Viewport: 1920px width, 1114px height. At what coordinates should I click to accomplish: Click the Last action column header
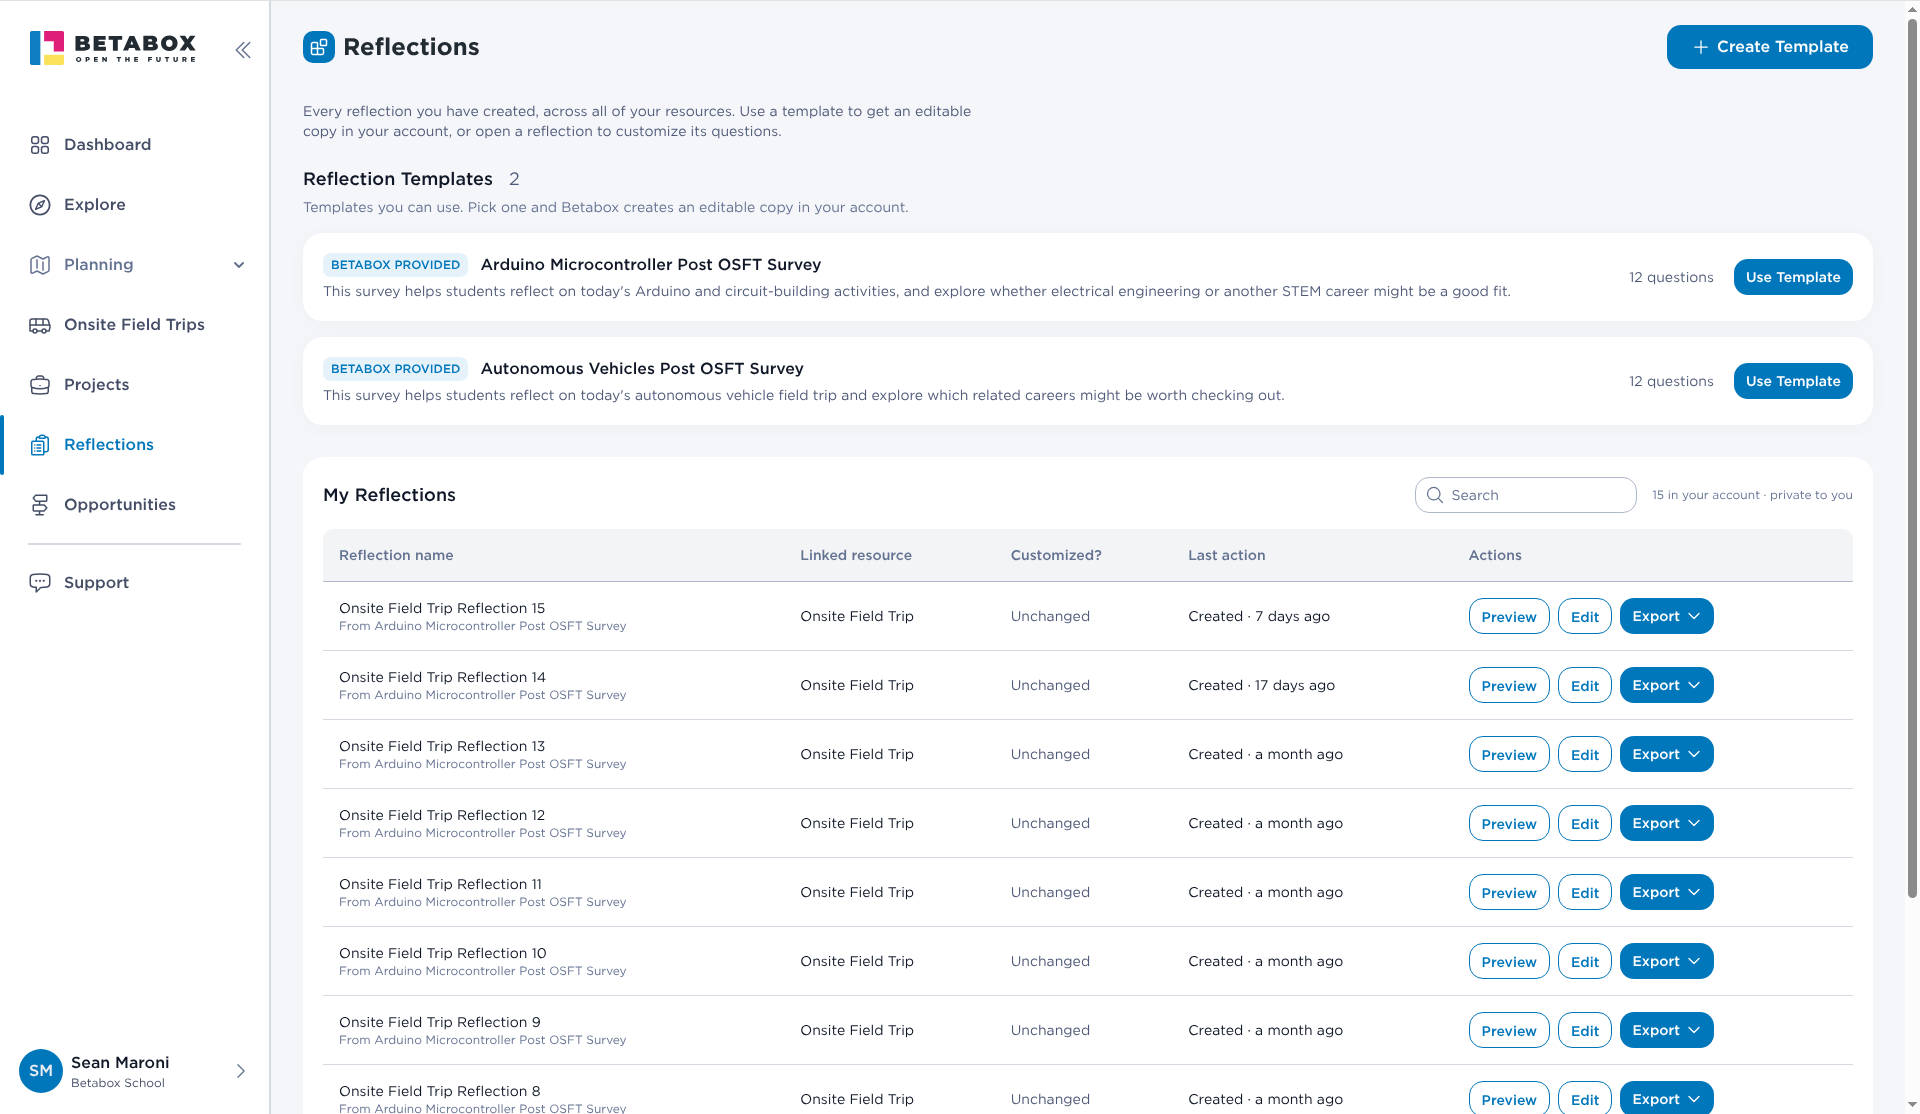1226,555
